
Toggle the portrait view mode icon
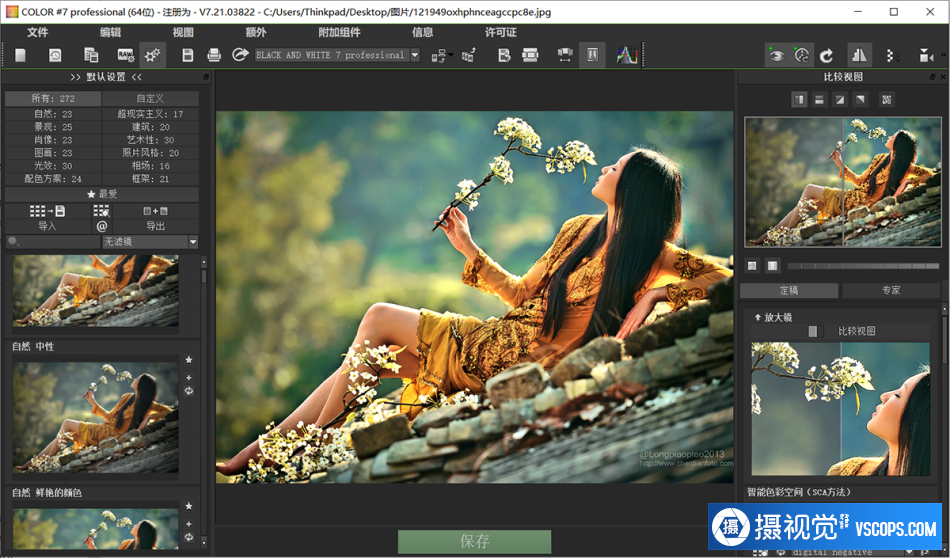(593, 55)
